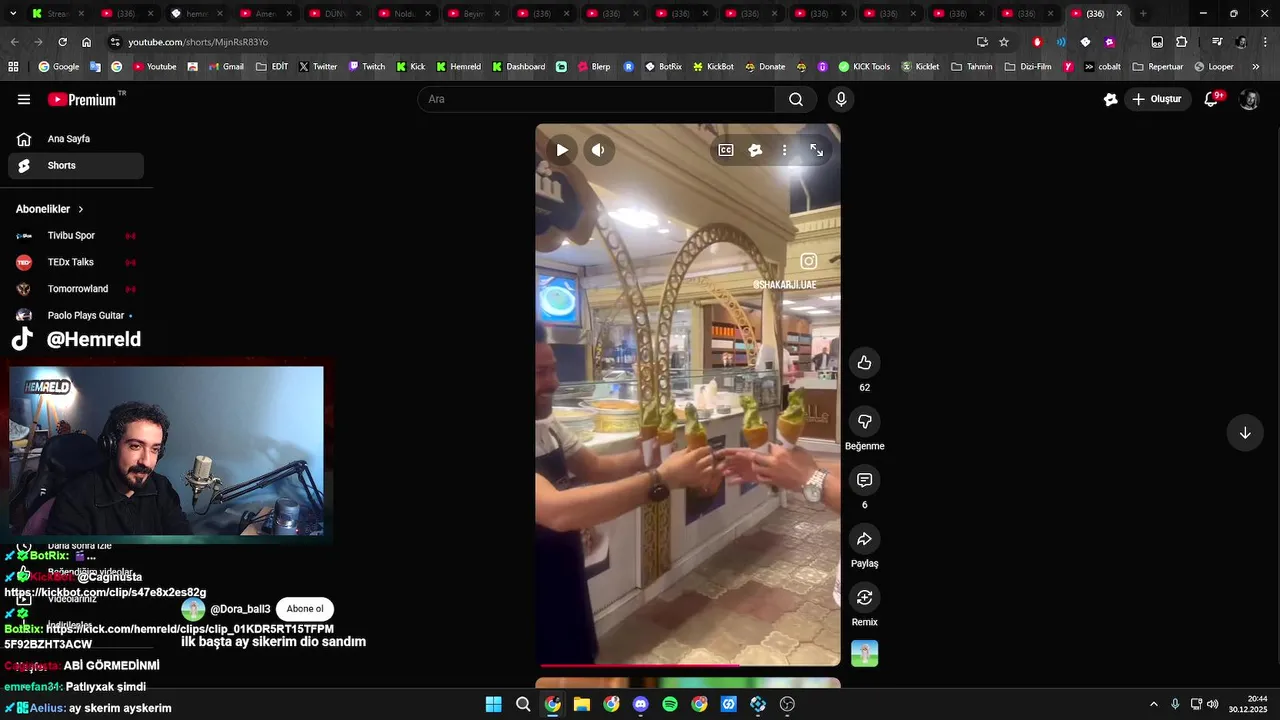This screenshot has width=1280, height=720.
Task: Open Chrome extensions puzzle icon
Action: point(1181,42)
